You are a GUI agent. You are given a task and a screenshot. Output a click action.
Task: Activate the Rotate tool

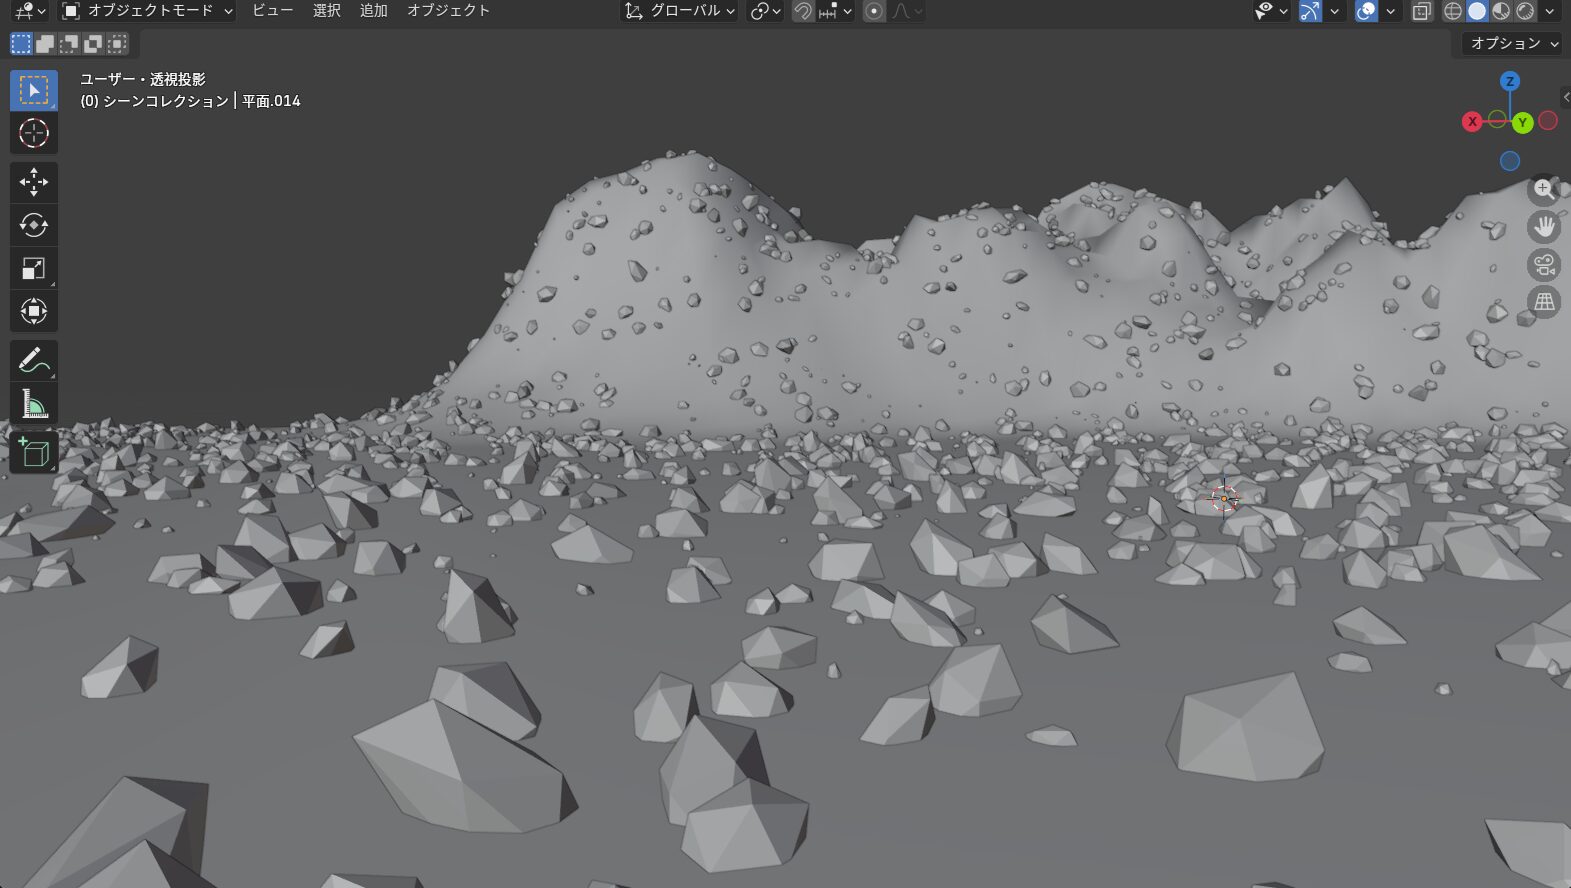33,225
